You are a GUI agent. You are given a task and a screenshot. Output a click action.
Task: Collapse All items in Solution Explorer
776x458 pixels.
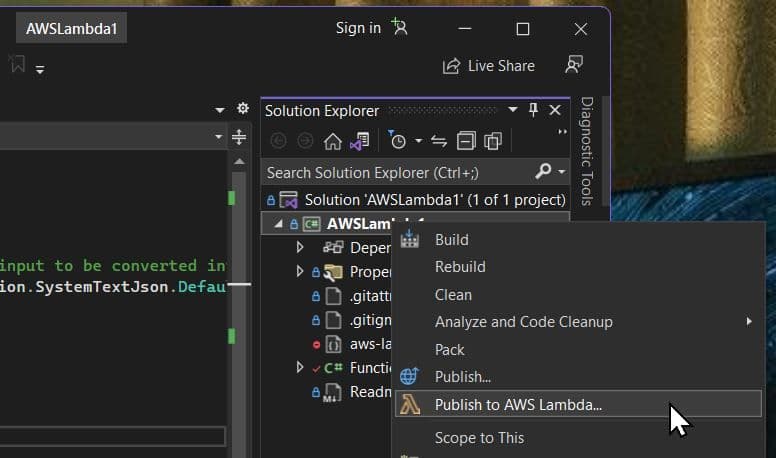tap(466, 141)
